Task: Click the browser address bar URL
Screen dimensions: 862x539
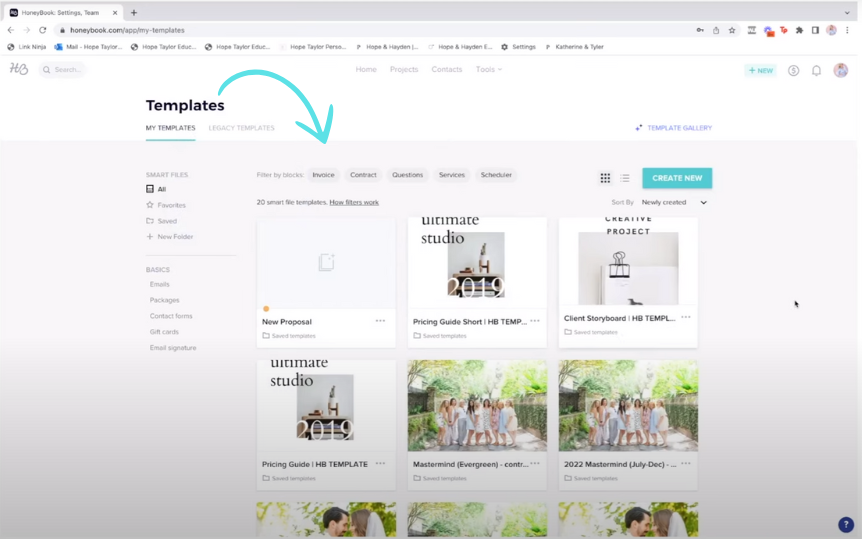Action: click(127, 30)
